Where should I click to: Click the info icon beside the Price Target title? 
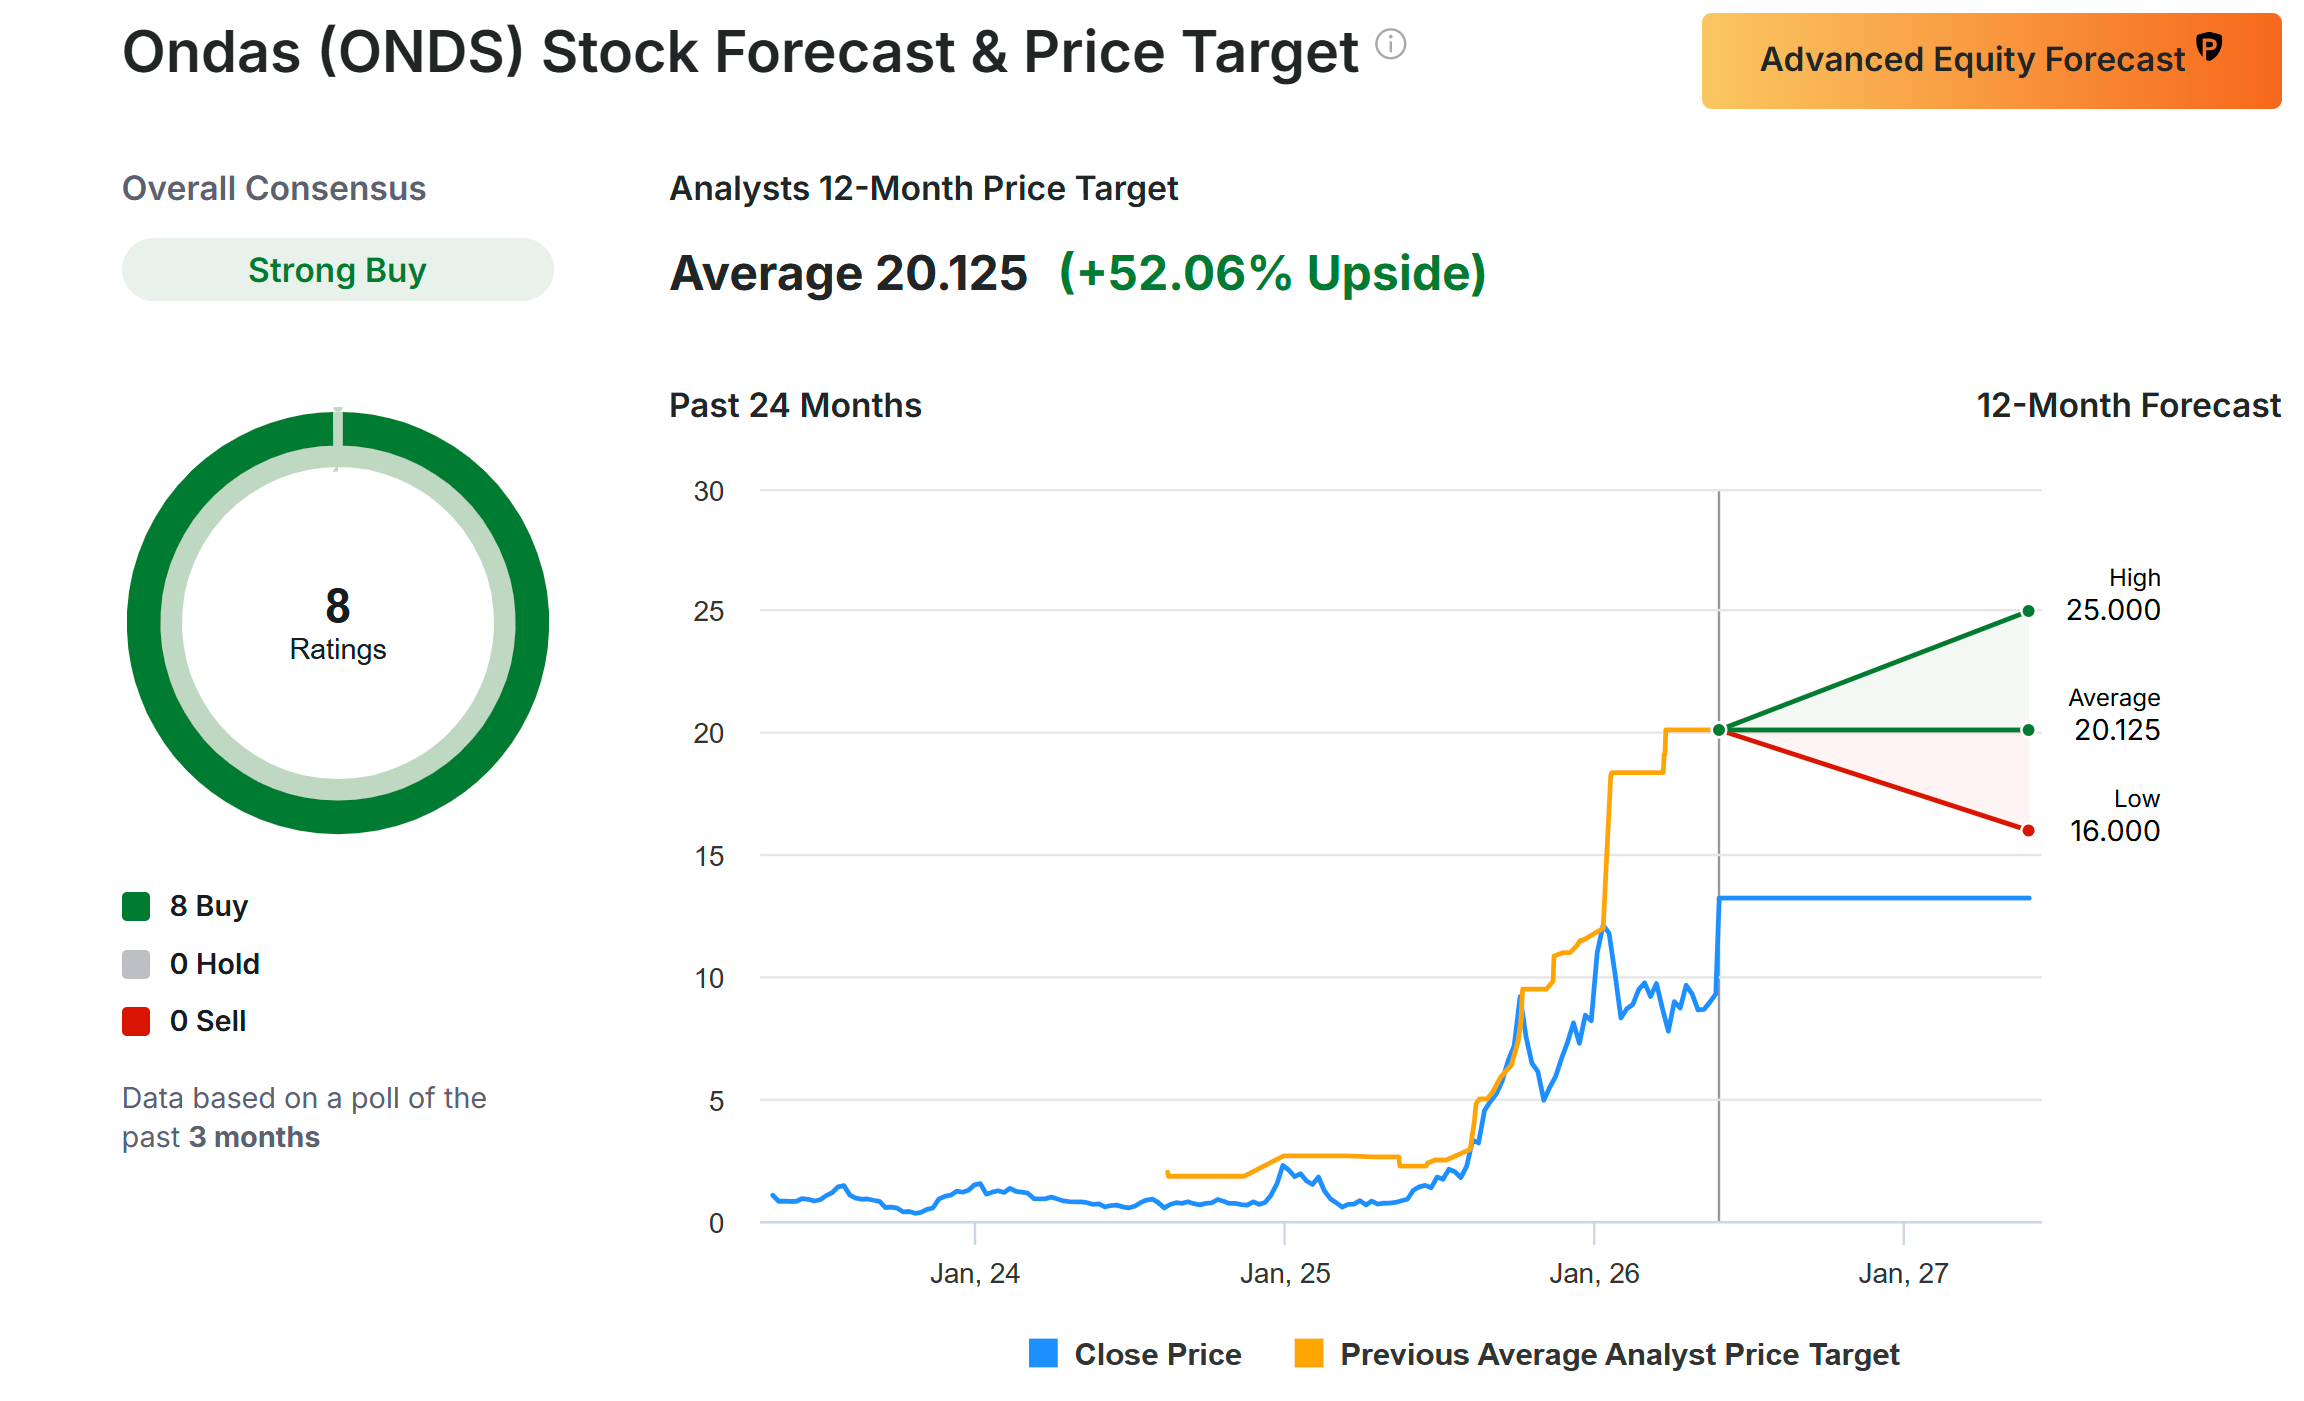point(1390,44)
